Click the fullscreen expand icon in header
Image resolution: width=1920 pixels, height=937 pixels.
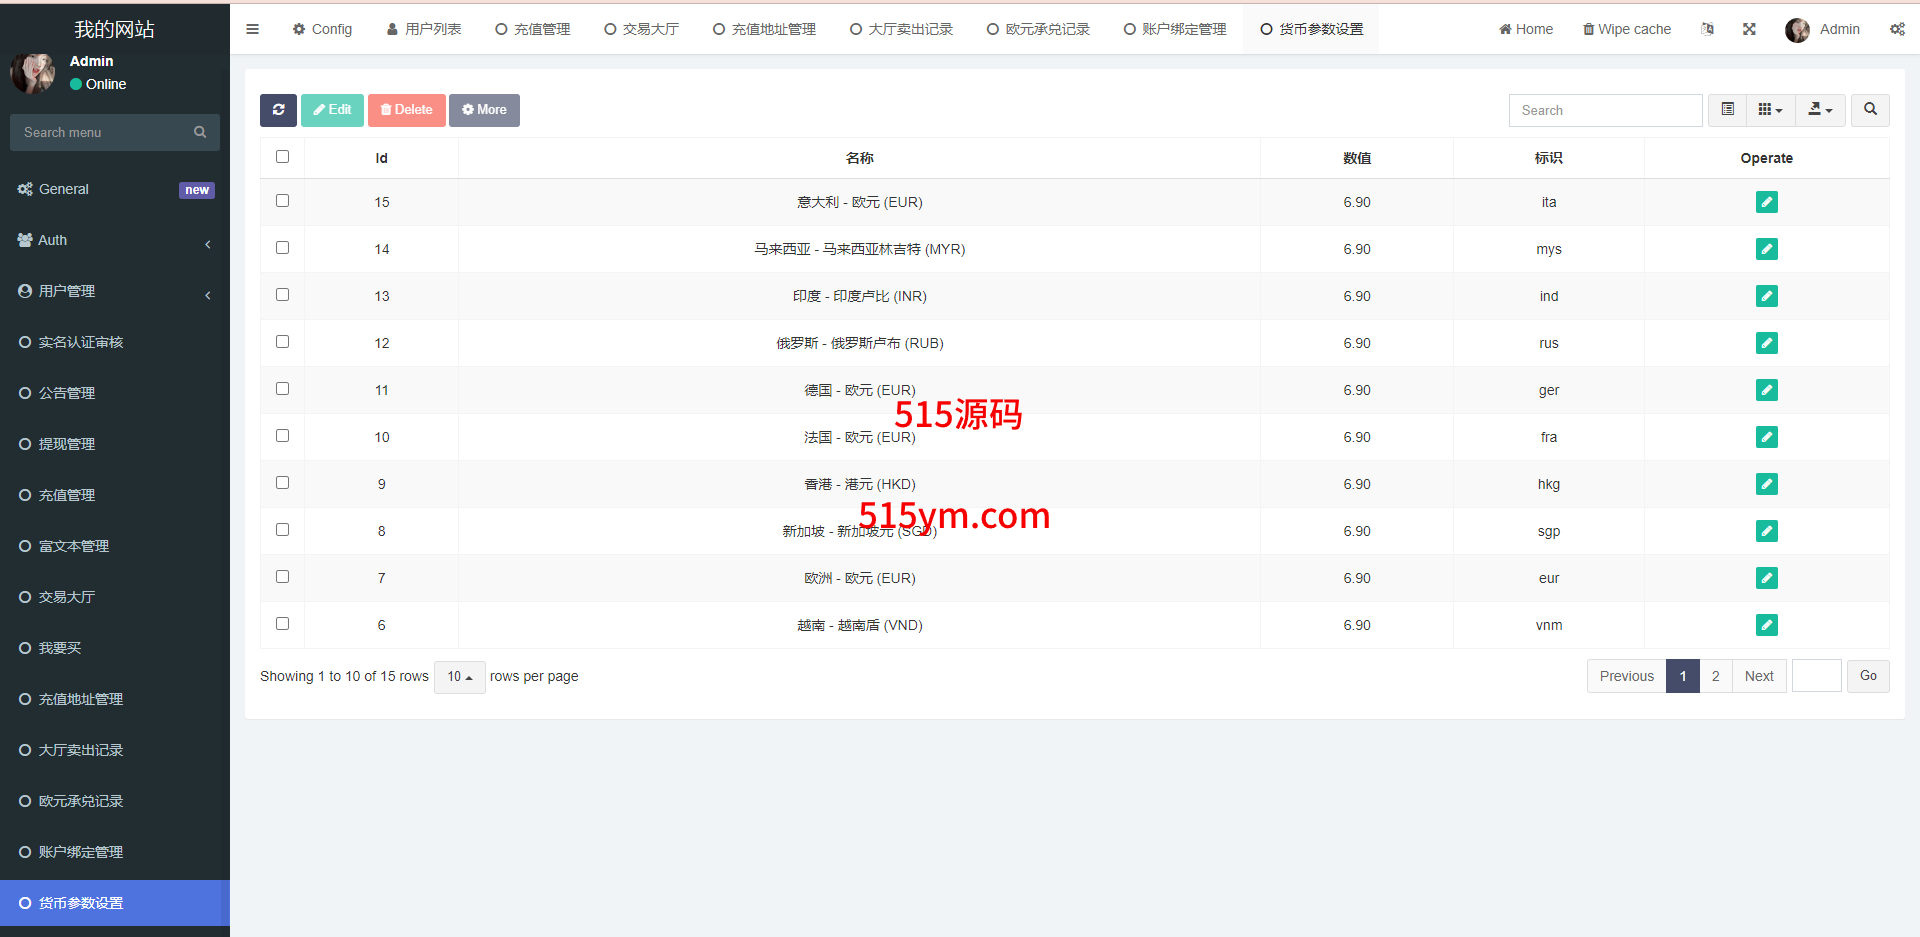pyautogui.click(x=1749, y=30)
